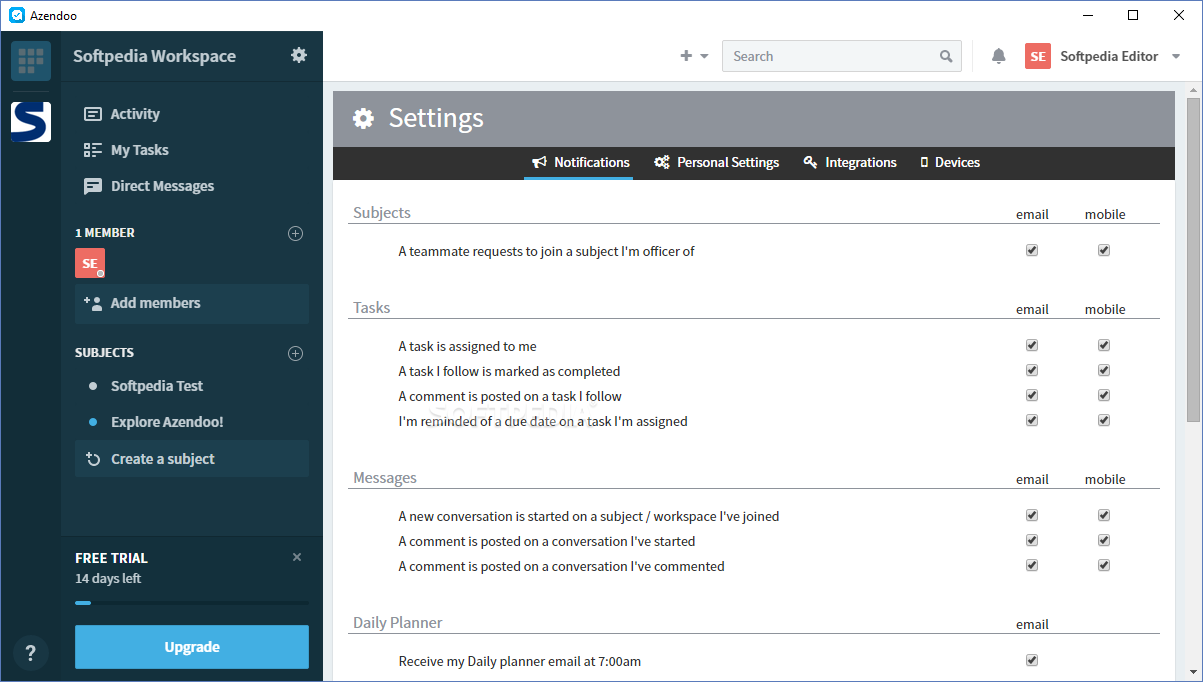Click the settings vertical scrollbar thumb
The image size is (1203, 682).
[x=1193, y=260]
